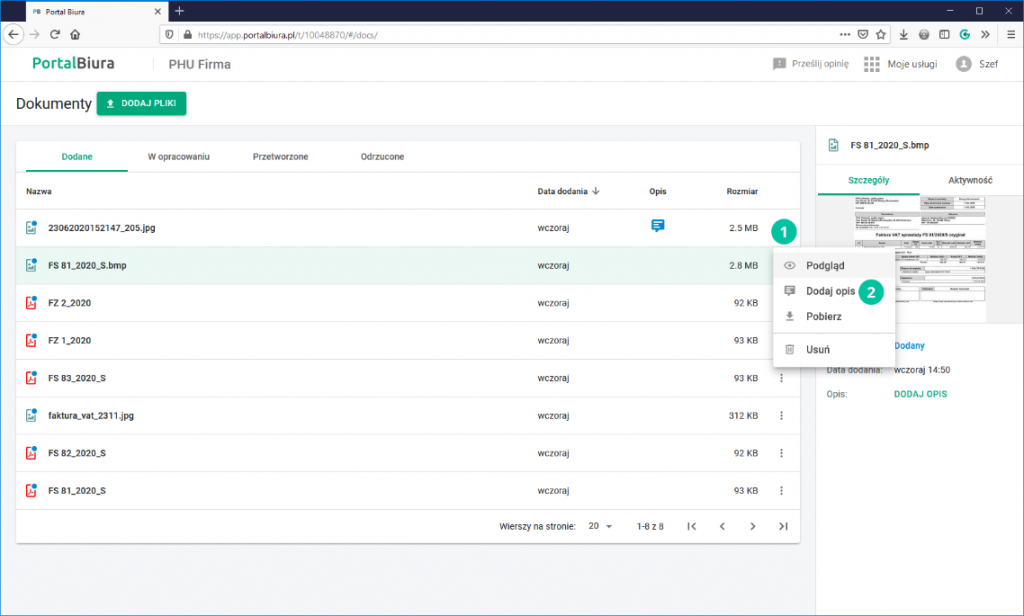Open the rows per page dropdown showing 20
1024x616 pixels.
tap(600, 527)
